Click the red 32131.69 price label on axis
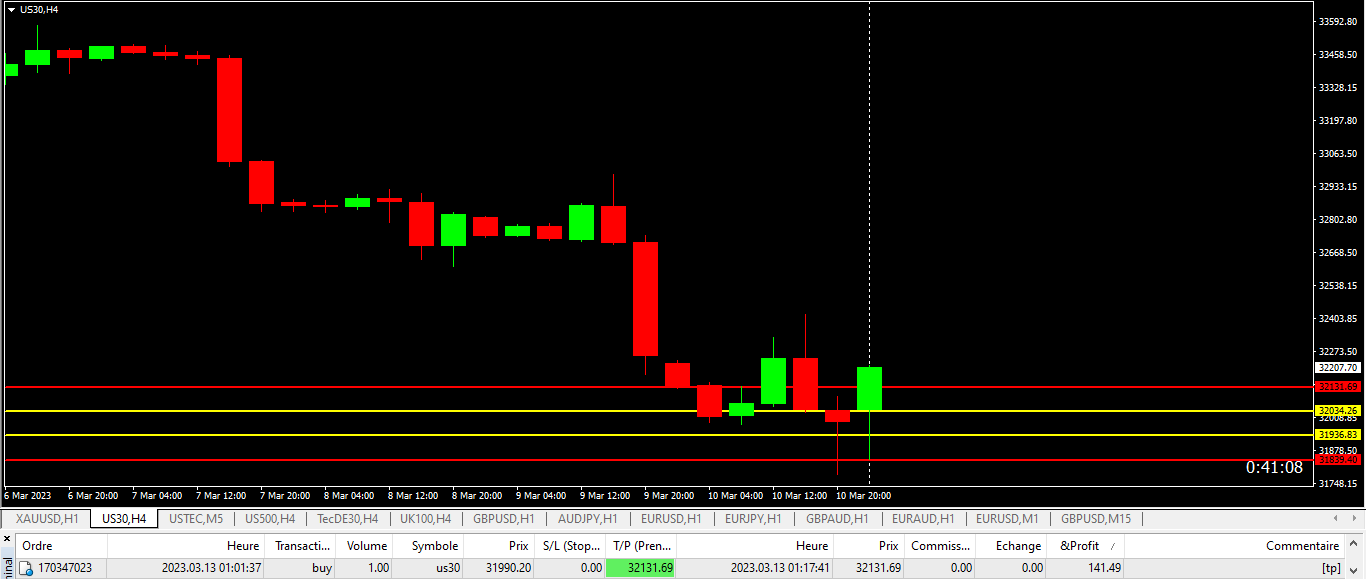 (x=1338, y=387)
